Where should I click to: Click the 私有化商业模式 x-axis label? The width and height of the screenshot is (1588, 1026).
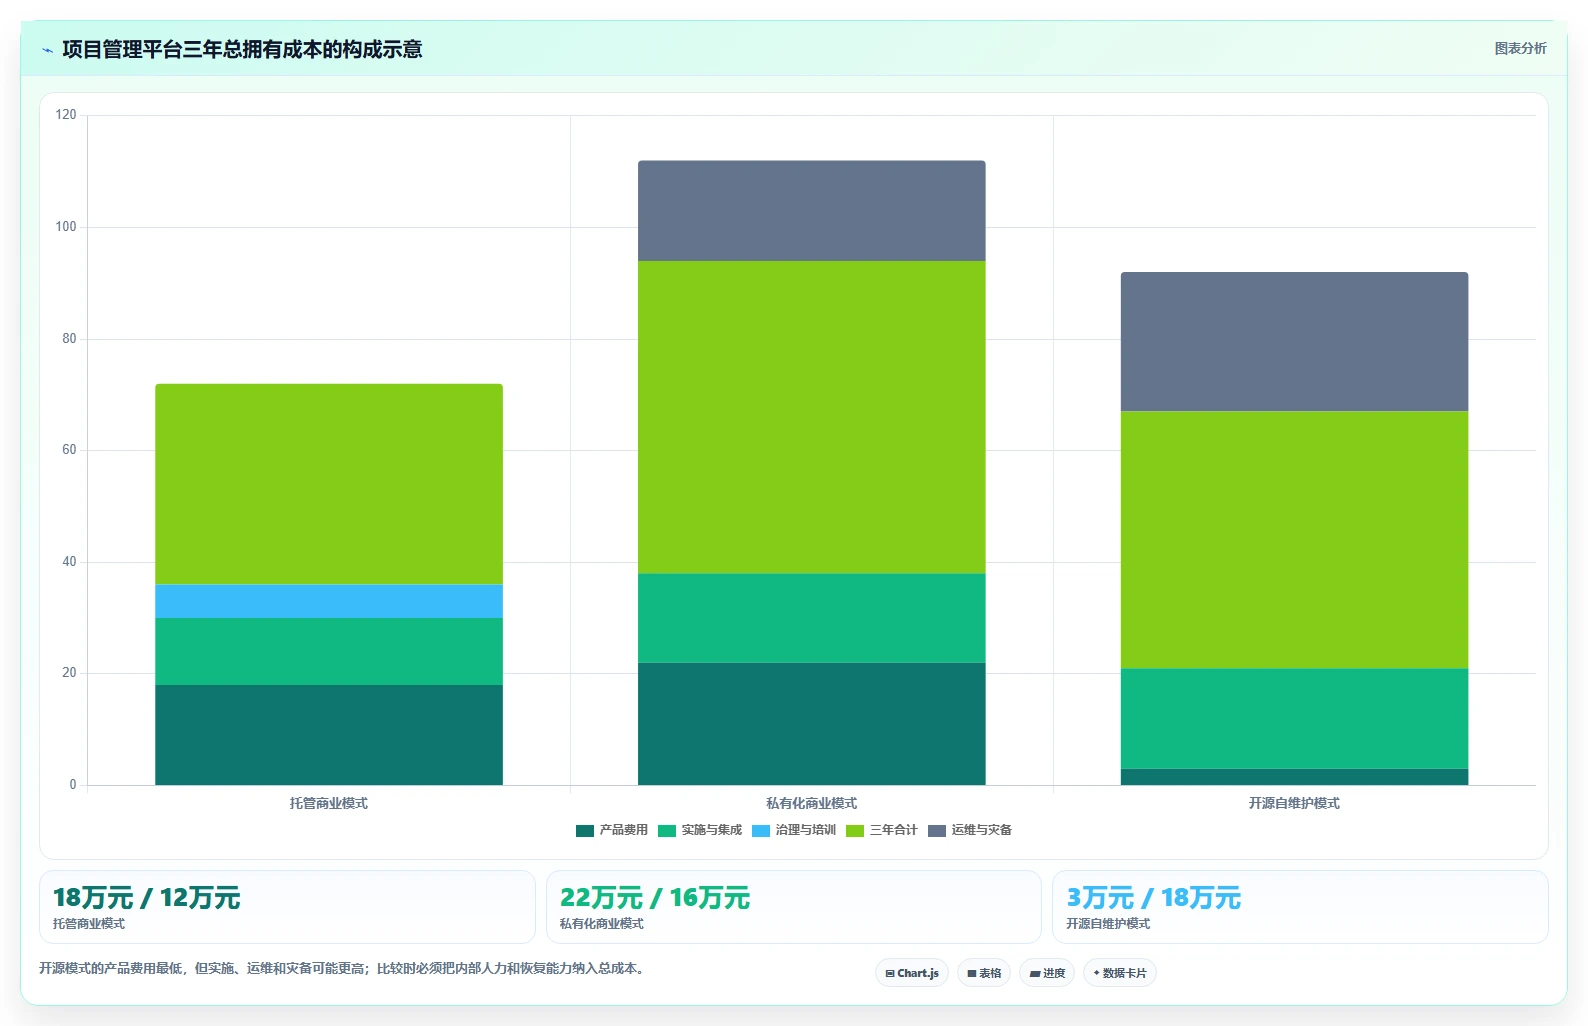click(x=812, y=803)
